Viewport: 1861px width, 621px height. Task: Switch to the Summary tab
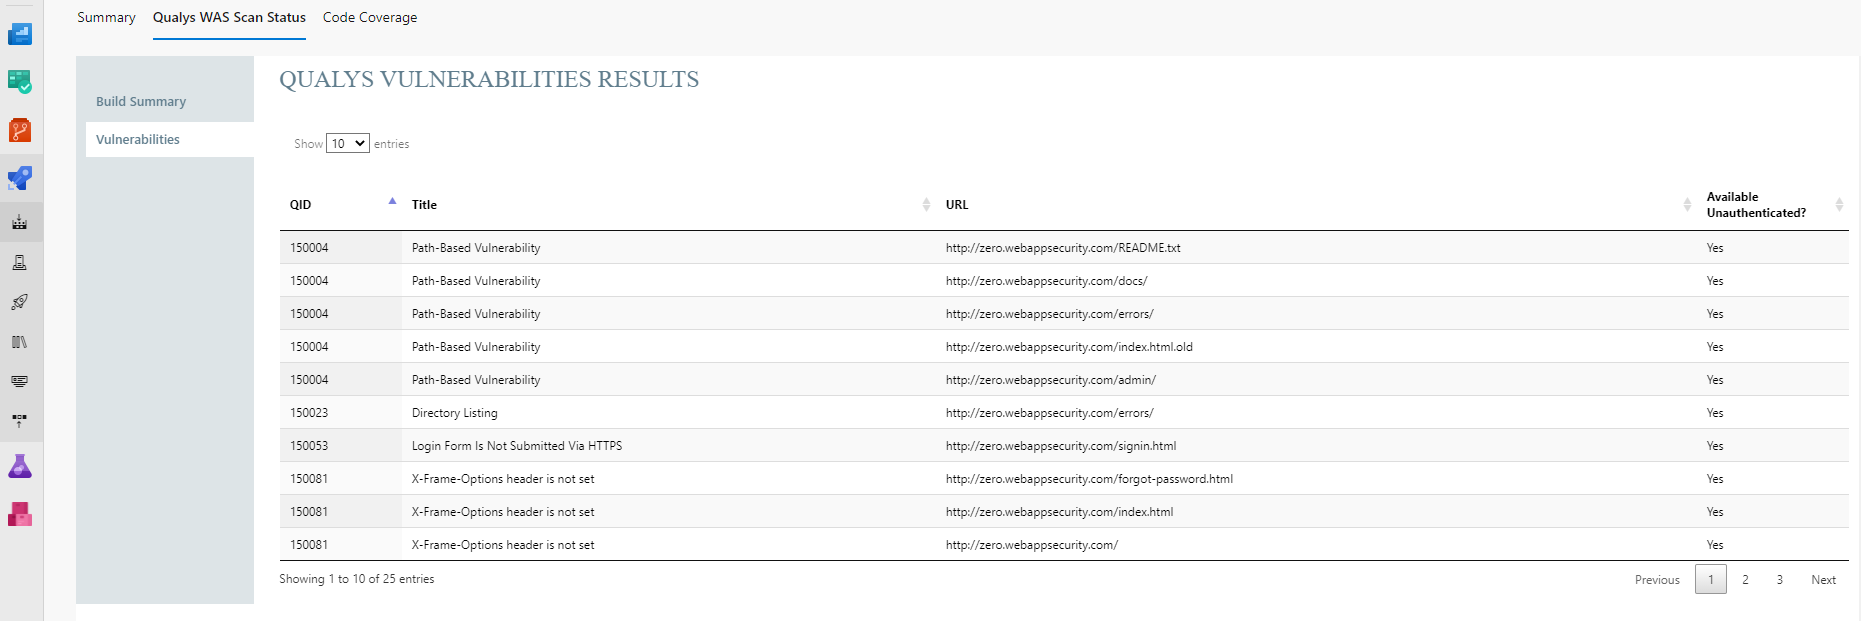click(x=106, y=18)
